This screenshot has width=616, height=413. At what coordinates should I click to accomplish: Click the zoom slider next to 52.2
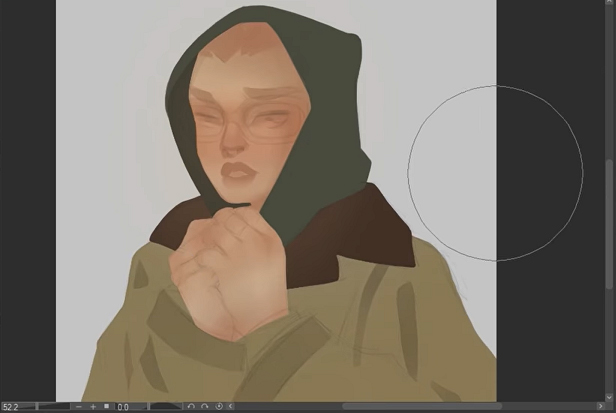(53, 407)
